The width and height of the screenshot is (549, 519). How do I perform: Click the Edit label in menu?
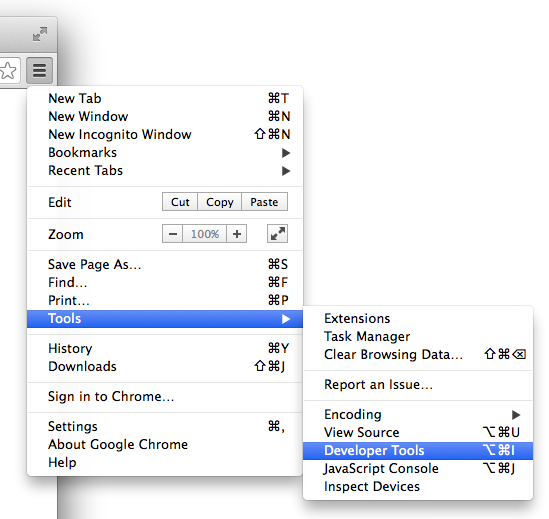click(x=60, y=202)
